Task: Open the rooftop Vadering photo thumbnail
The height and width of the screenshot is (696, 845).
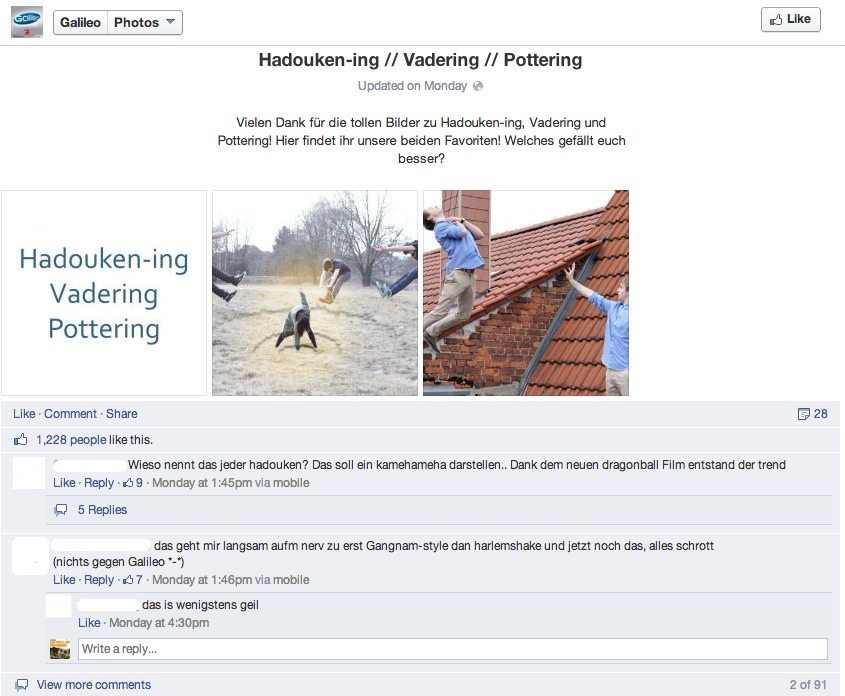Action: (x=526, y=293)
